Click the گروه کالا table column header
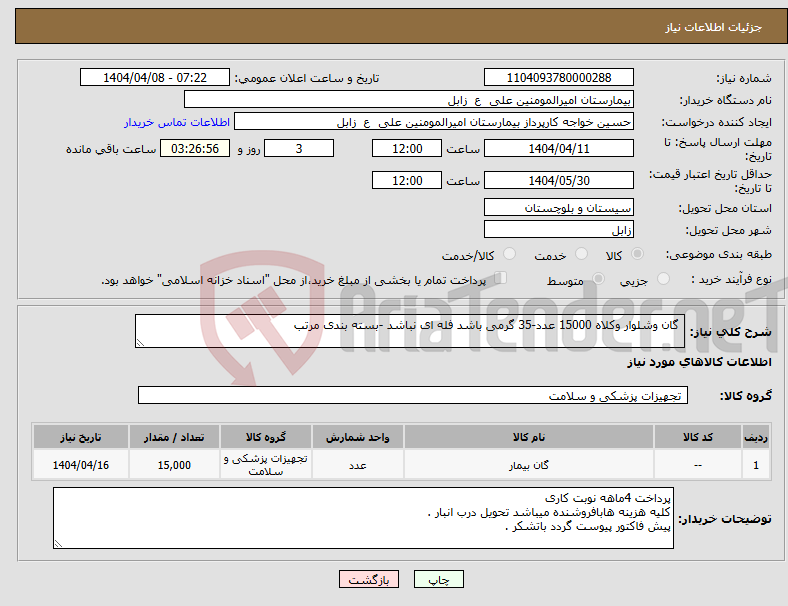Screen dimensions: 788x606 tap(266, 437)
